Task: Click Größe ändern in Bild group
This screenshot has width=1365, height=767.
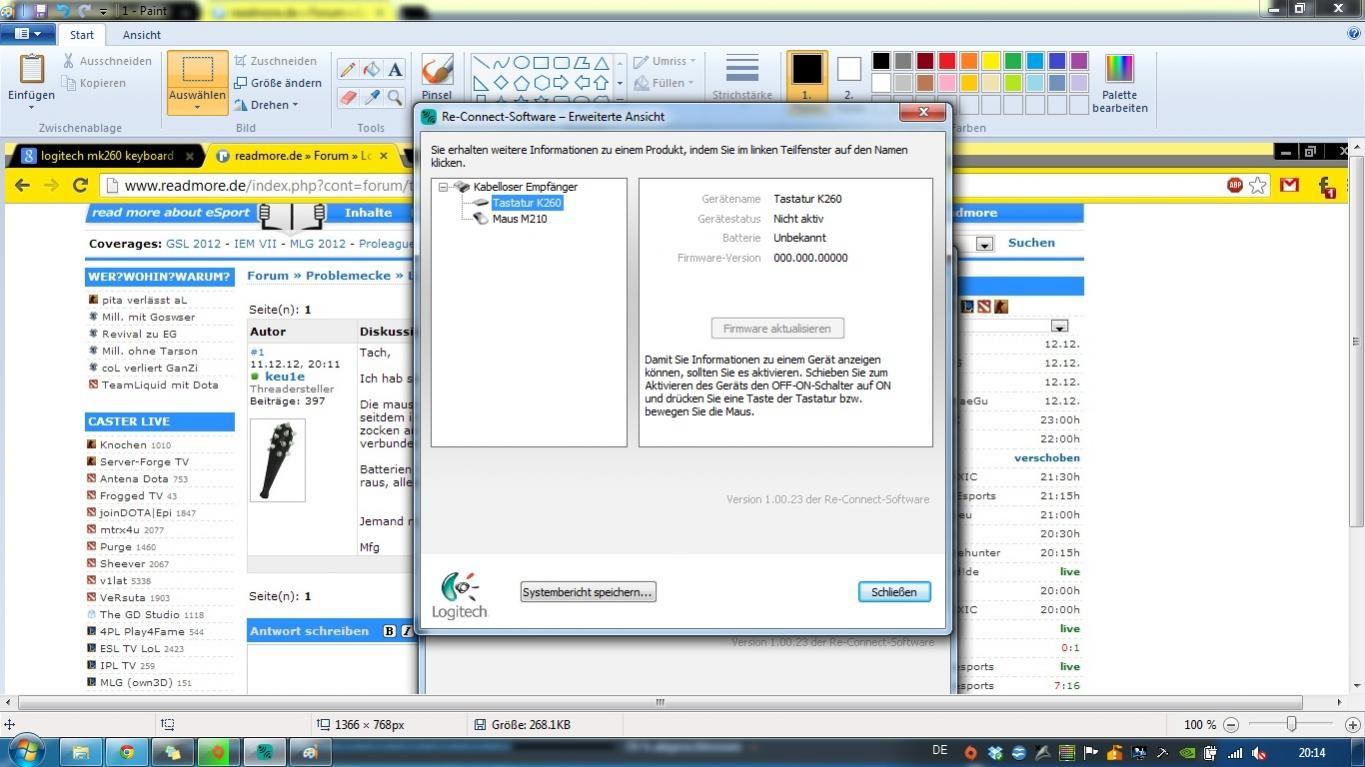Action: point(278,83)
